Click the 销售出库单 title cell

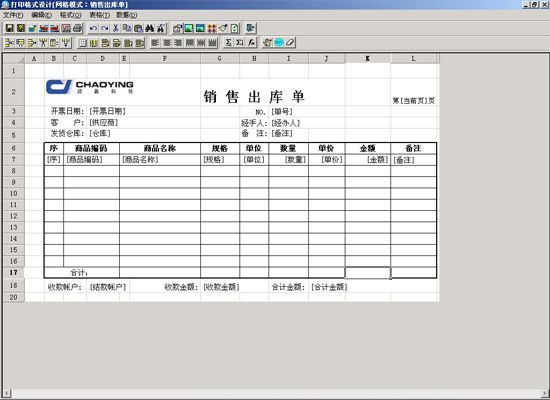pos(254,96)
